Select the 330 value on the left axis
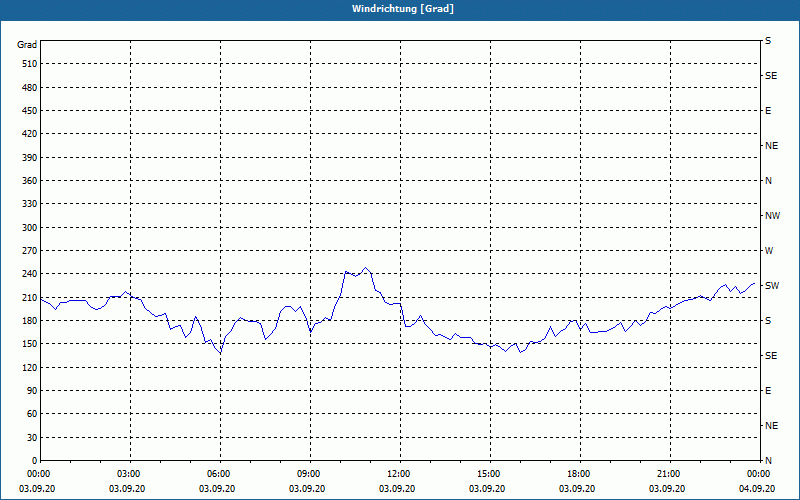This screenshot has height=500, width=800. 30,204
